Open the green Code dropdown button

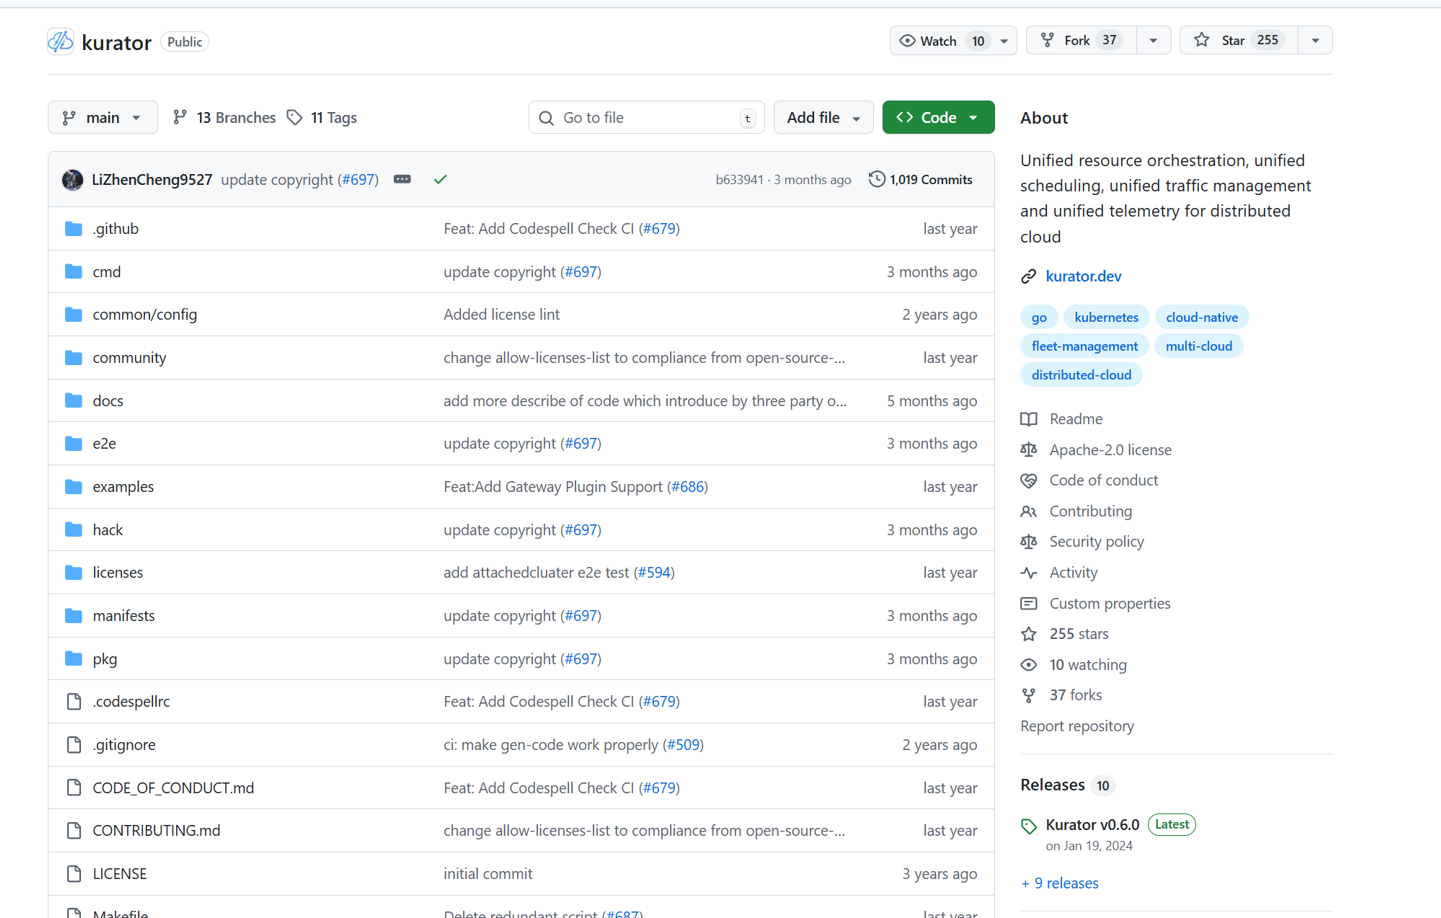938,118
